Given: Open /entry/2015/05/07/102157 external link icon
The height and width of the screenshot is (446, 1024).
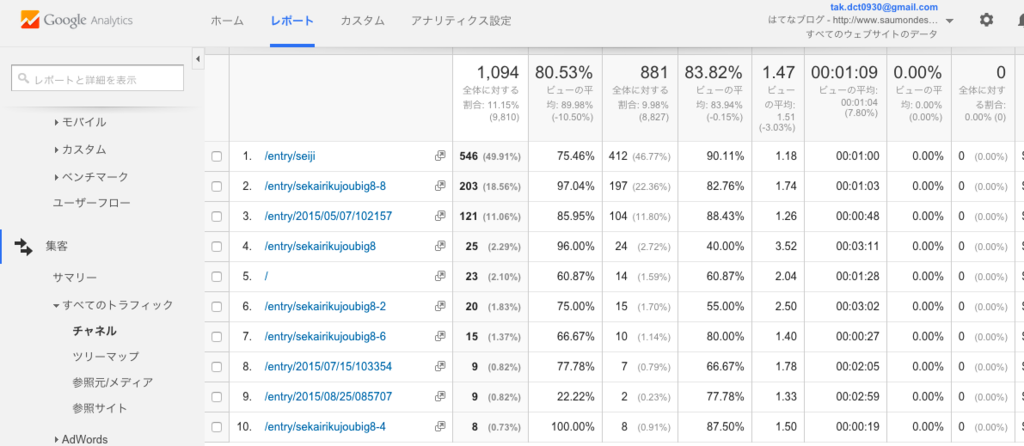Looking at the screenshot, I should pyautogui.click(x=440, y=216).
